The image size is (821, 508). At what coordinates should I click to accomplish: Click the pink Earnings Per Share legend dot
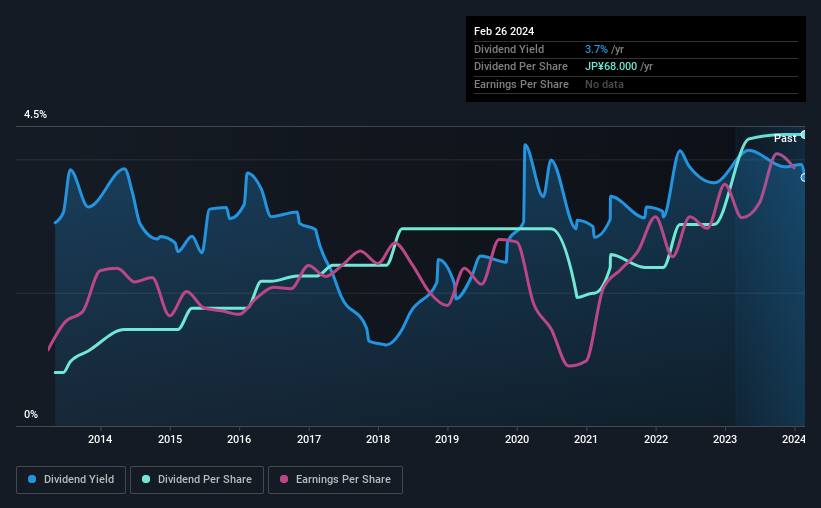pos(284,479)
